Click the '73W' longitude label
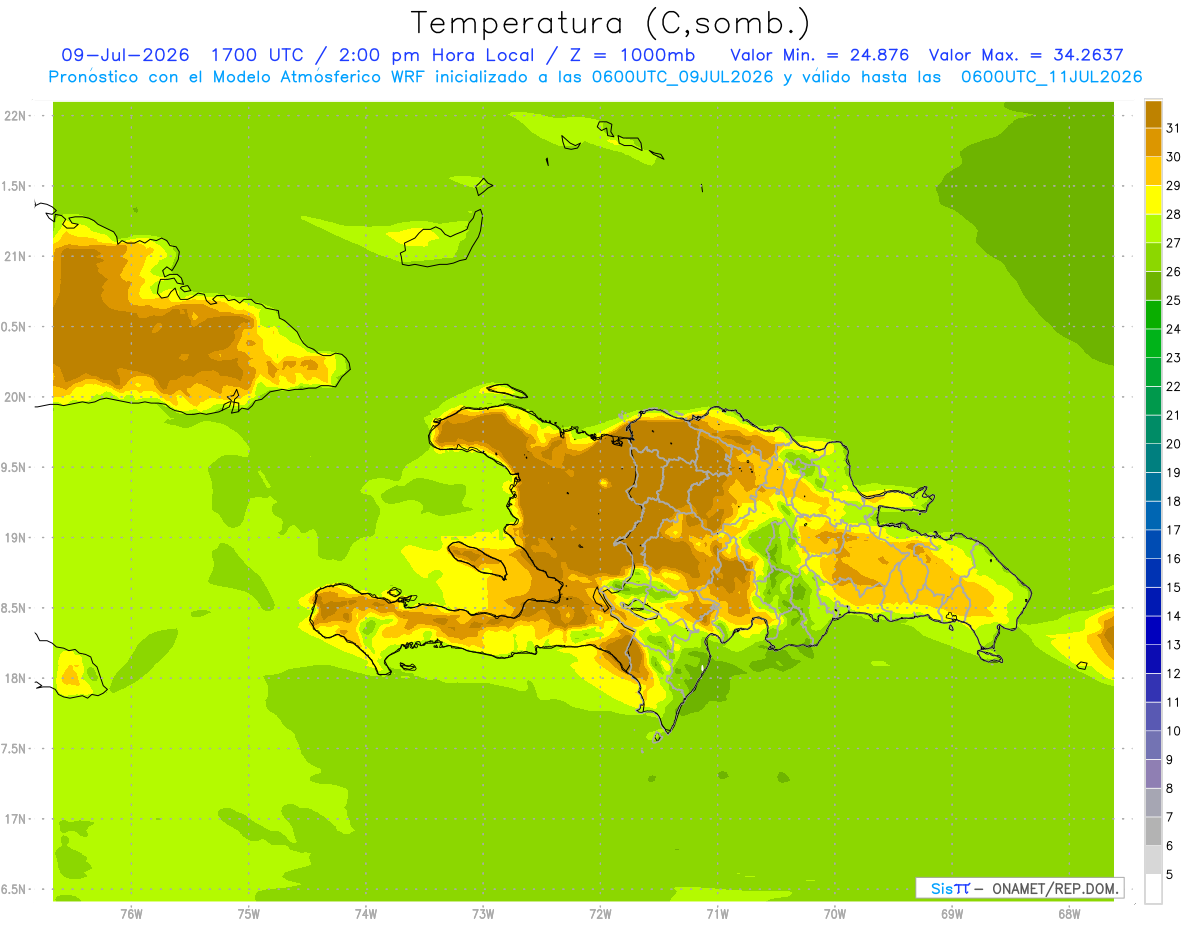Viewport: 1200px width, 927px height. pyautogui.click(x=483, y=914)
